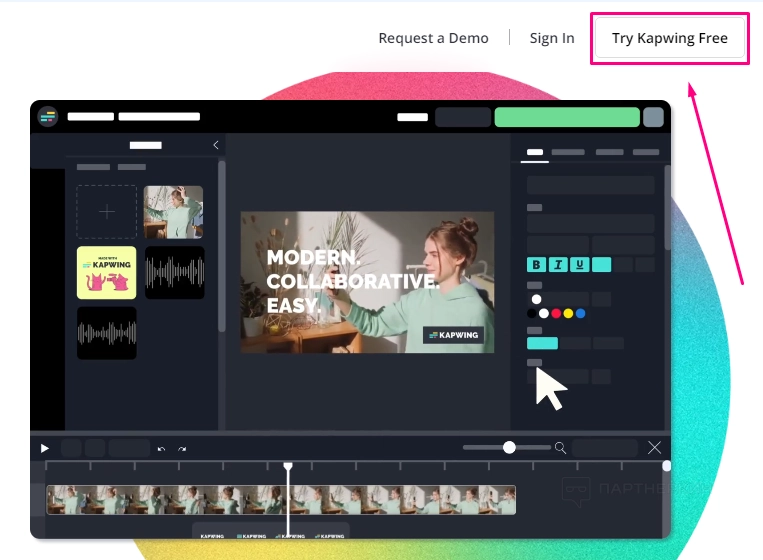Click the end marker handle of timeline
Image resolution: width=763 pixels, height=560 pixels.
(667, 466)
